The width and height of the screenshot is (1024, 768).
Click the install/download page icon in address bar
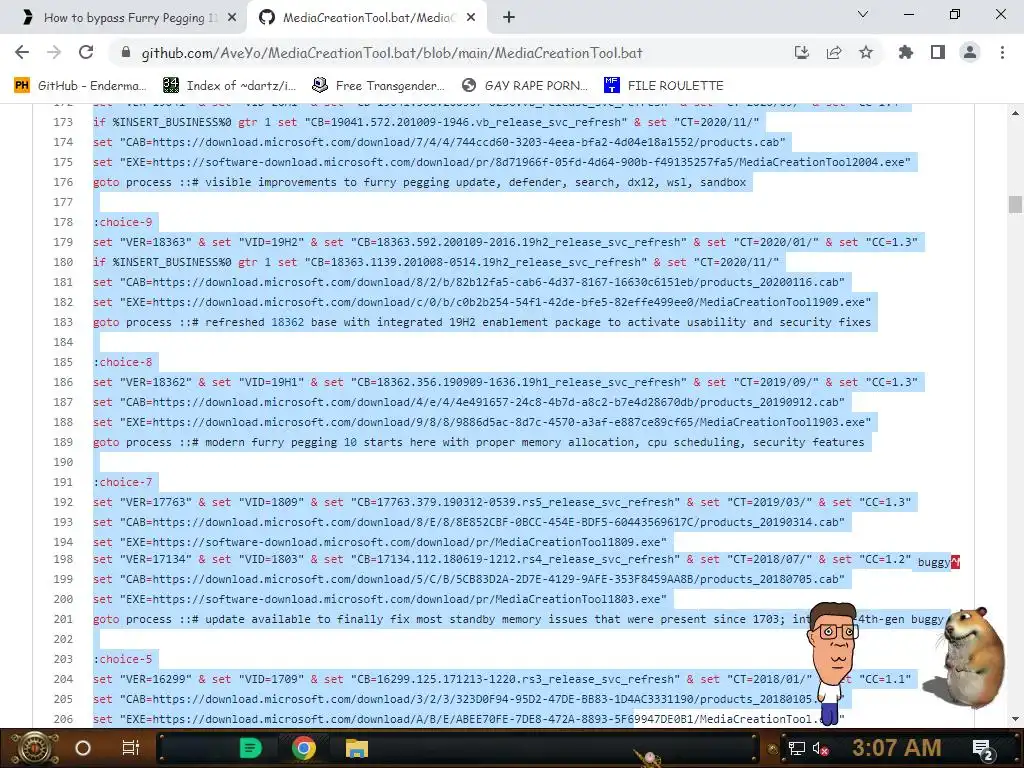[x=801, y=53]
